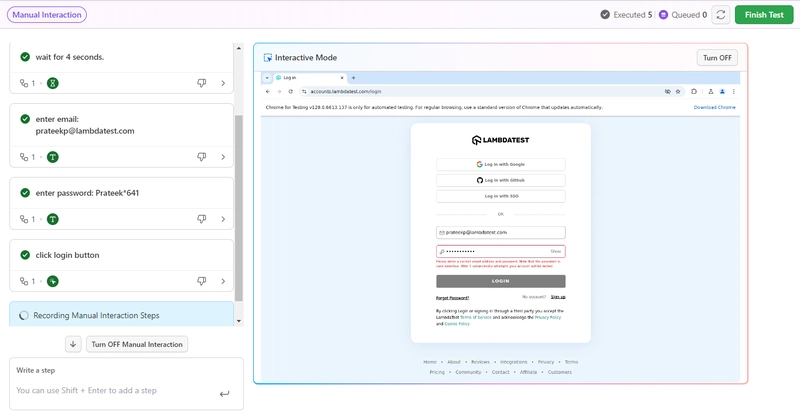This screenshot has height=419, width=800.
Task: Open a new browser tab with plus
Action: (x=353, y=78)
